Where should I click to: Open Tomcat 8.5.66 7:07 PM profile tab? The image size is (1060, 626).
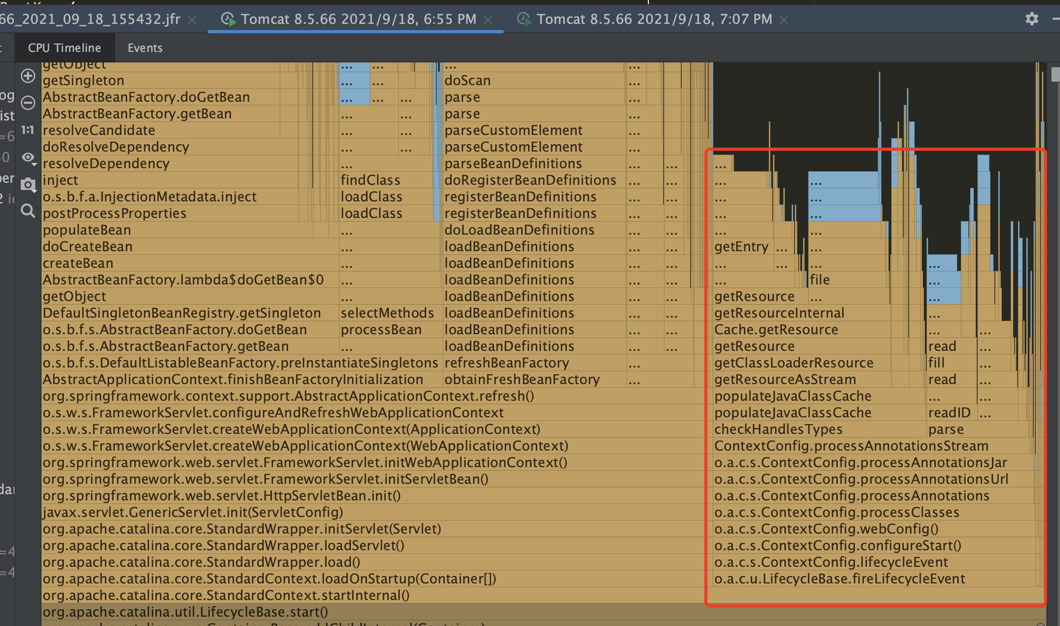653,20
